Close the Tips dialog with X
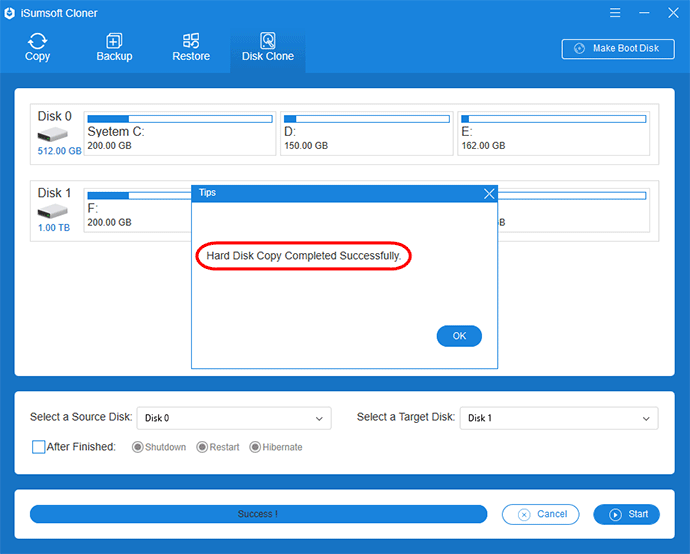Screen dimensions: 690x554 click(489, 194)
